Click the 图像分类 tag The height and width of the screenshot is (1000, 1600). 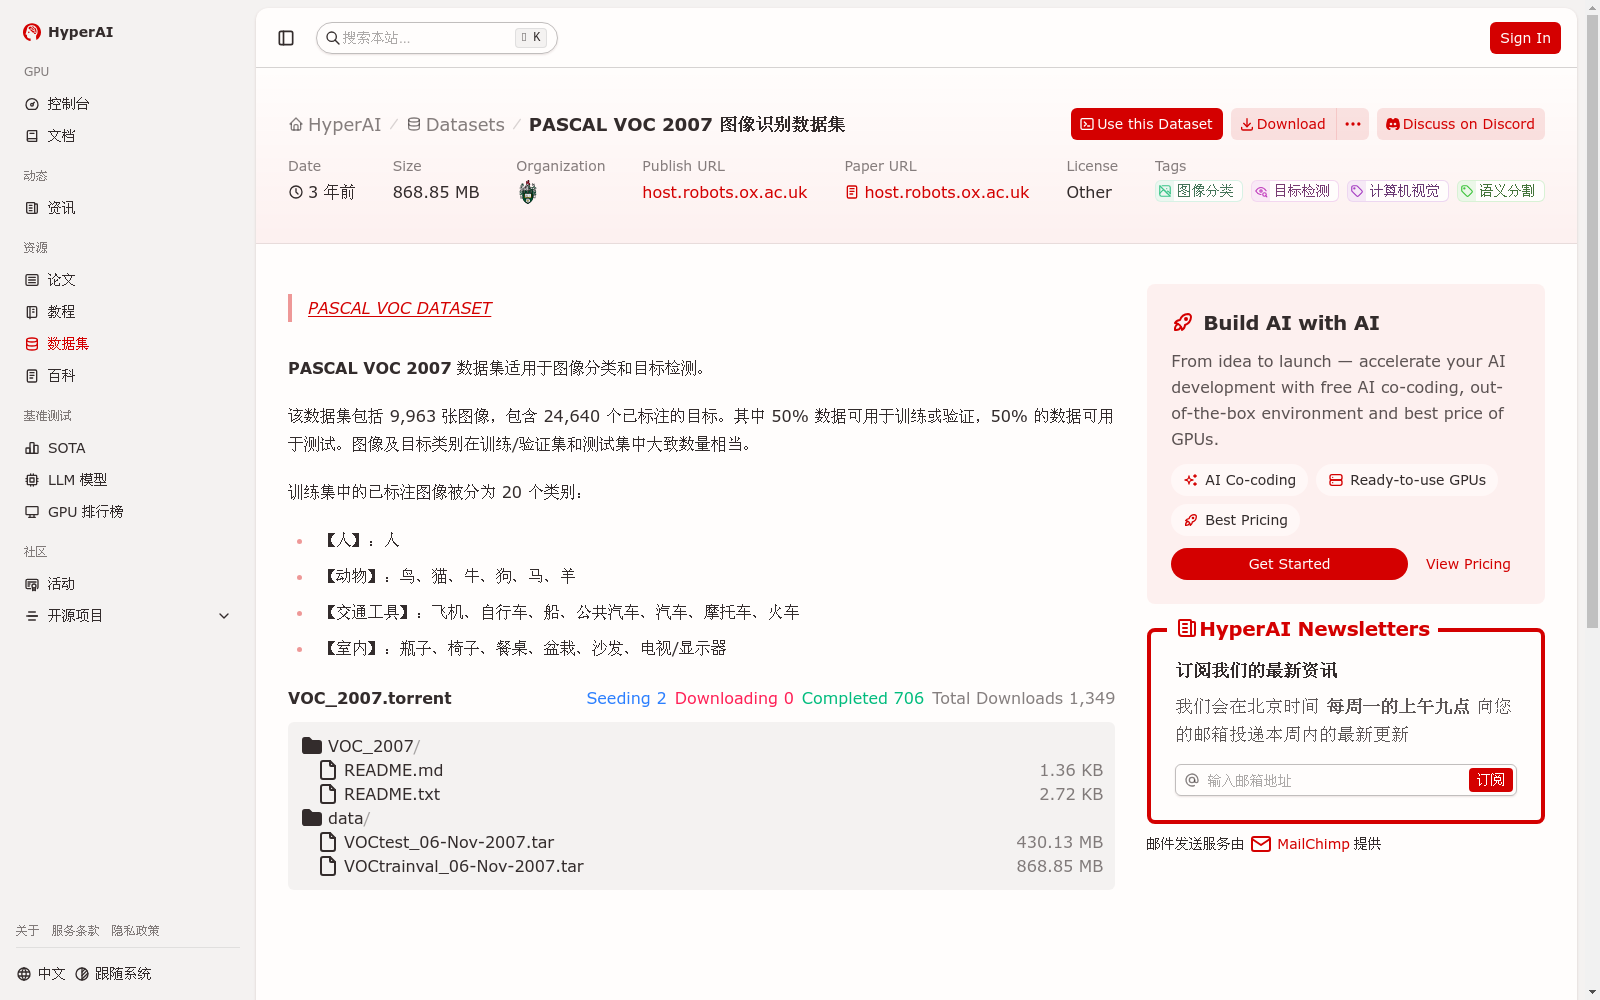pos(1198,191)
